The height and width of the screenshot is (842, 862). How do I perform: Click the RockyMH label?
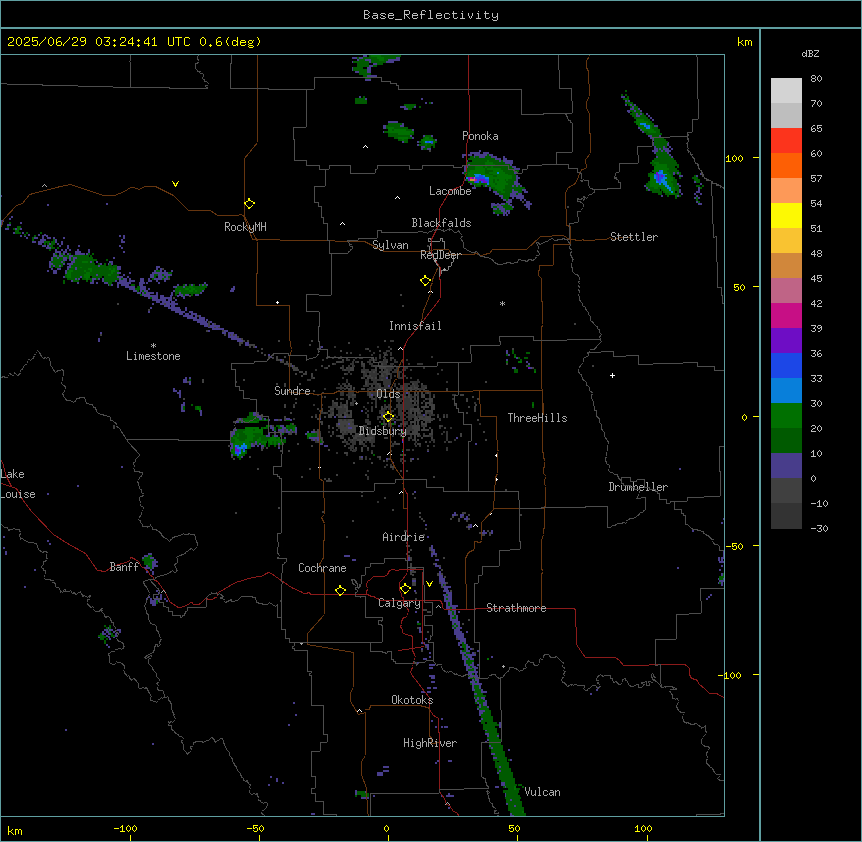pyautogui.click(x=245, y=227)
